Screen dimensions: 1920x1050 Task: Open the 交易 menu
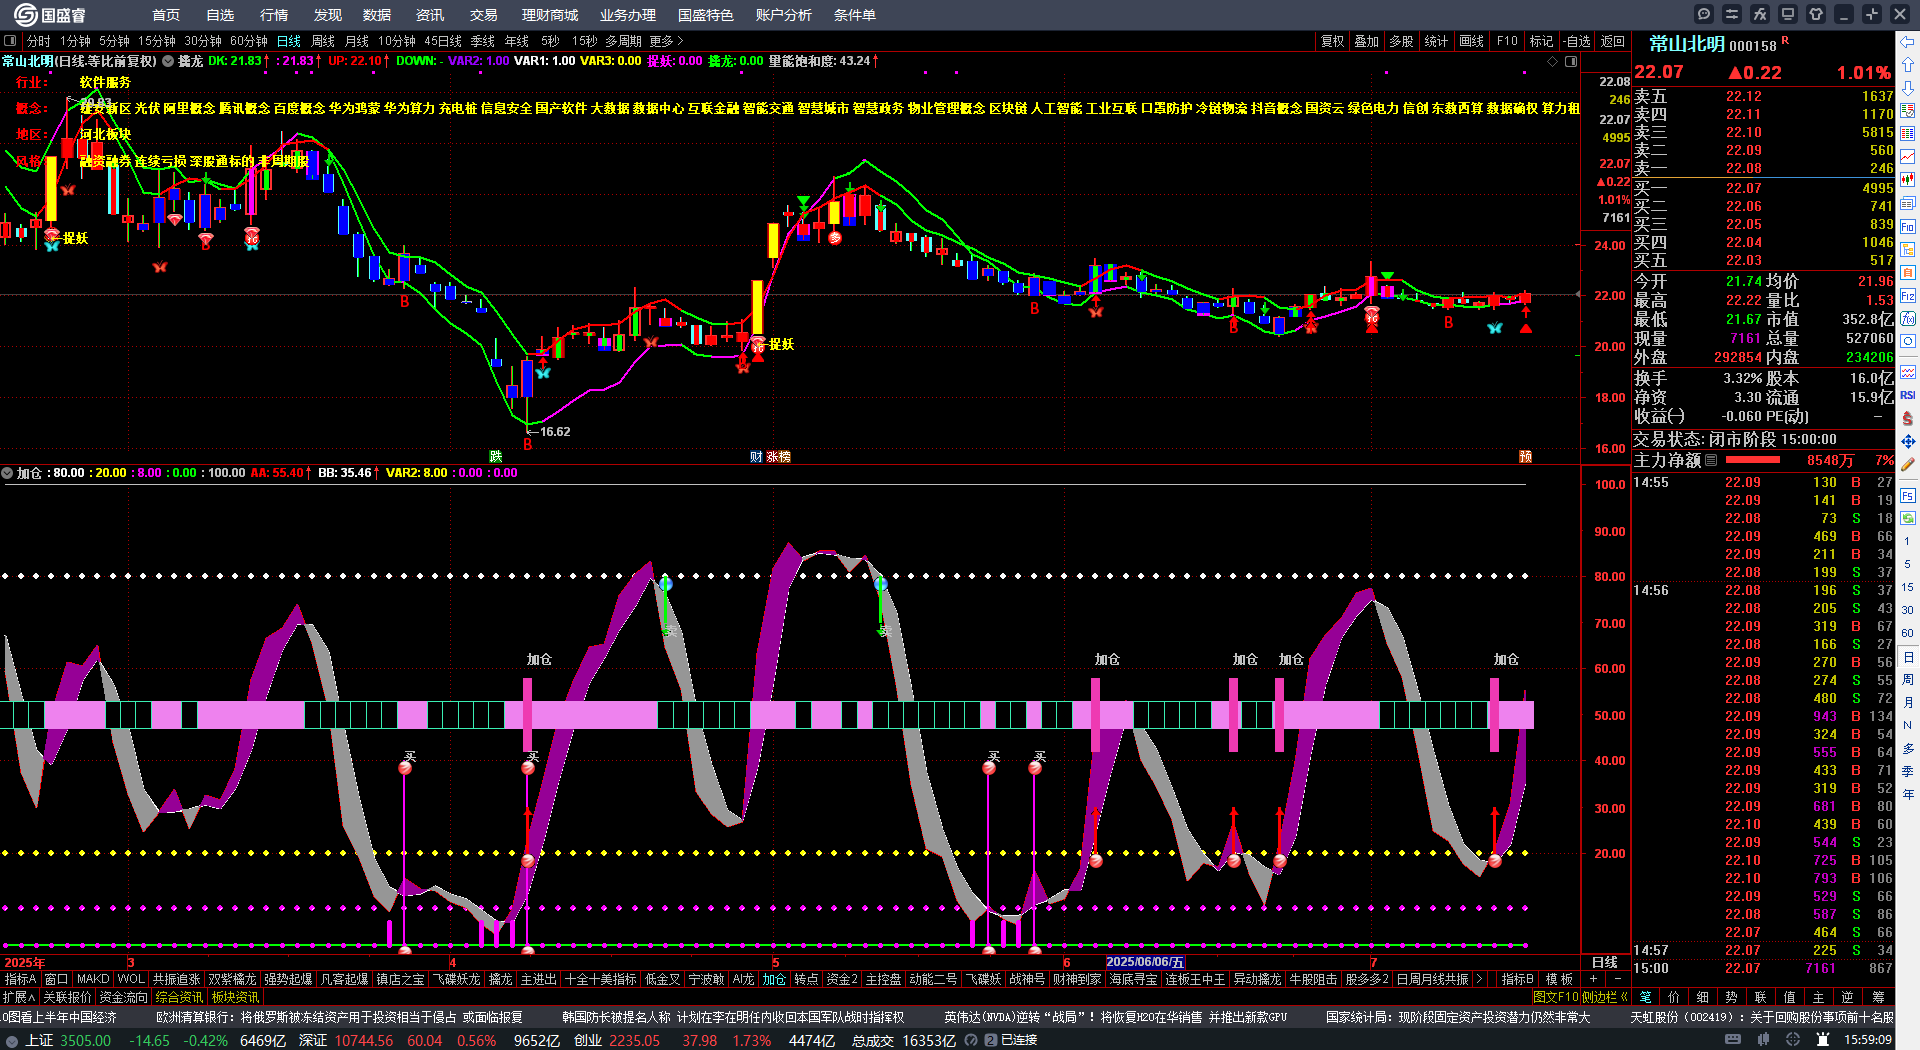(483, 15)
